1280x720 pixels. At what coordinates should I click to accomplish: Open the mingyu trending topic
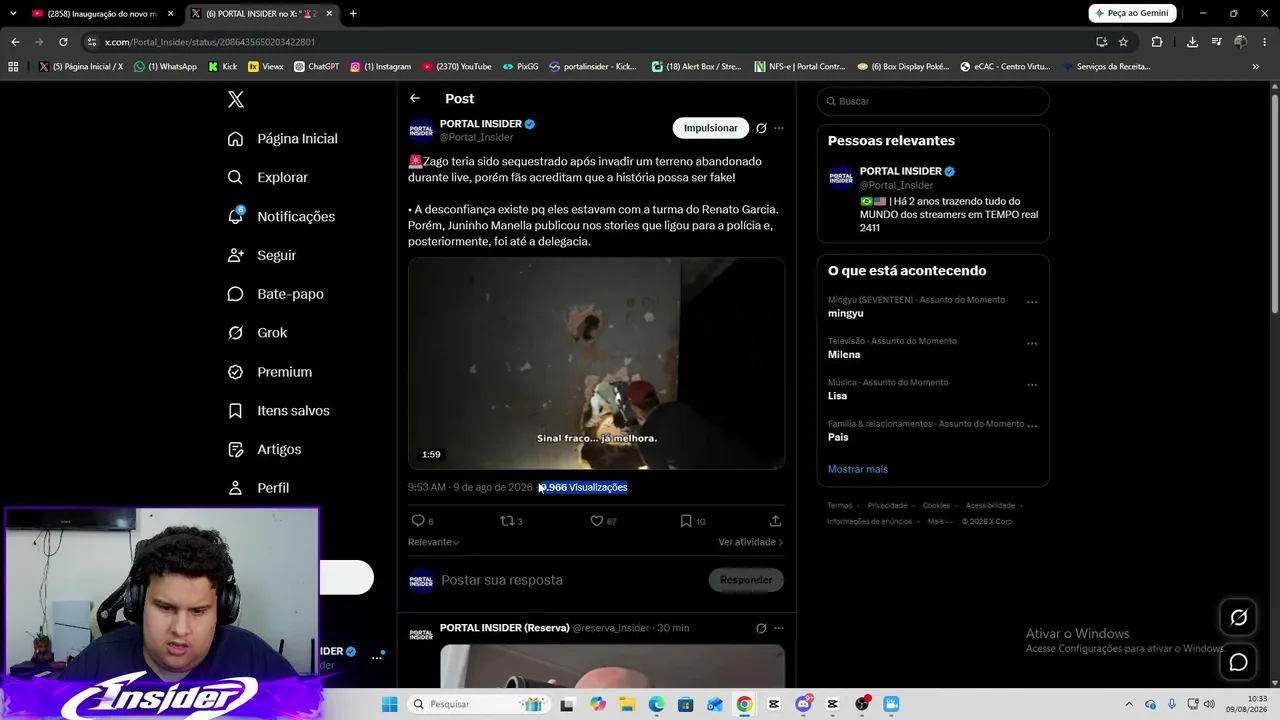click(846, 313)
